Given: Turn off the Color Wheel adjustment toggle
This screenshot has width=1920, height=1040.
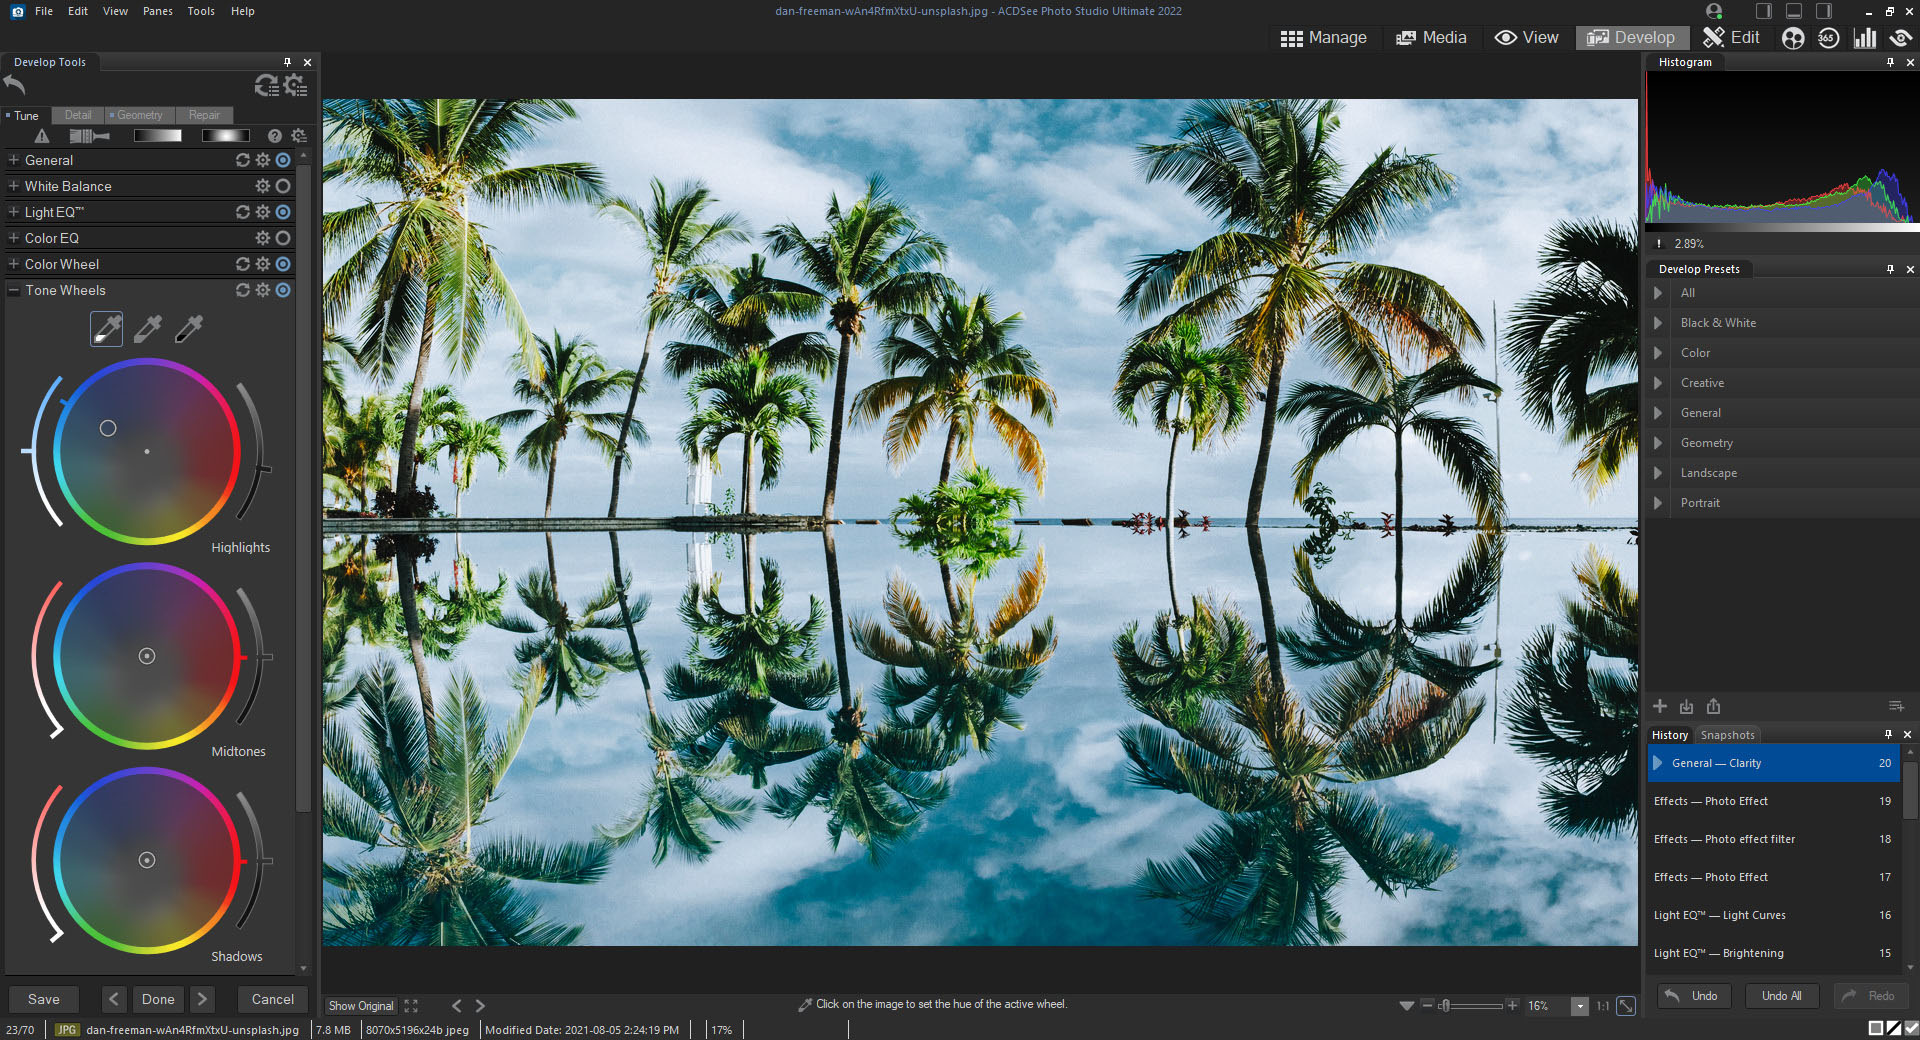Looking at the screenshot, I should 283,264.
